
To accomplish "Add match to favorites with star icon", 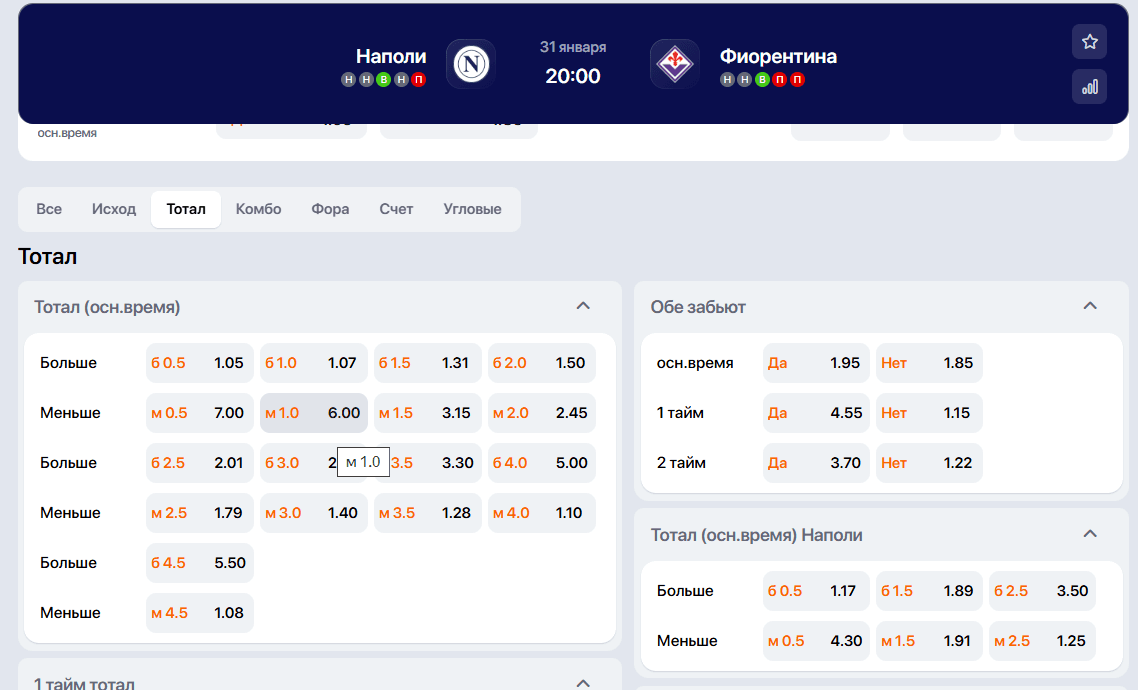I will click(1089, 42).
